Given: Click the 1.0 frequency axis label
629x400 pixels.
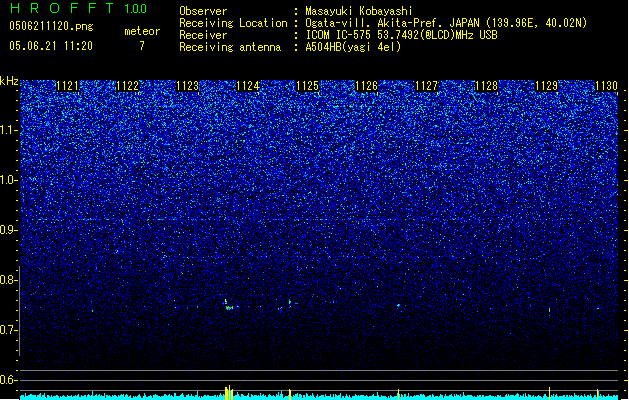Looking at the screenshot, I should click(8, 180).
